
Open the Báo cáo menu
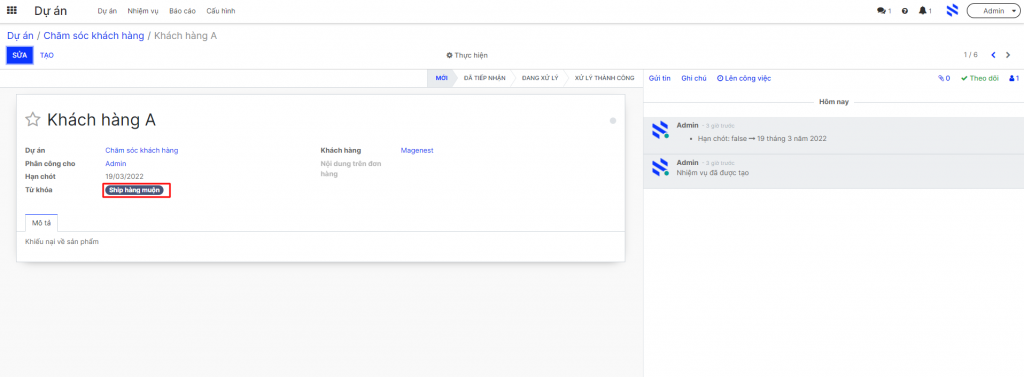(x=182, y=11)
